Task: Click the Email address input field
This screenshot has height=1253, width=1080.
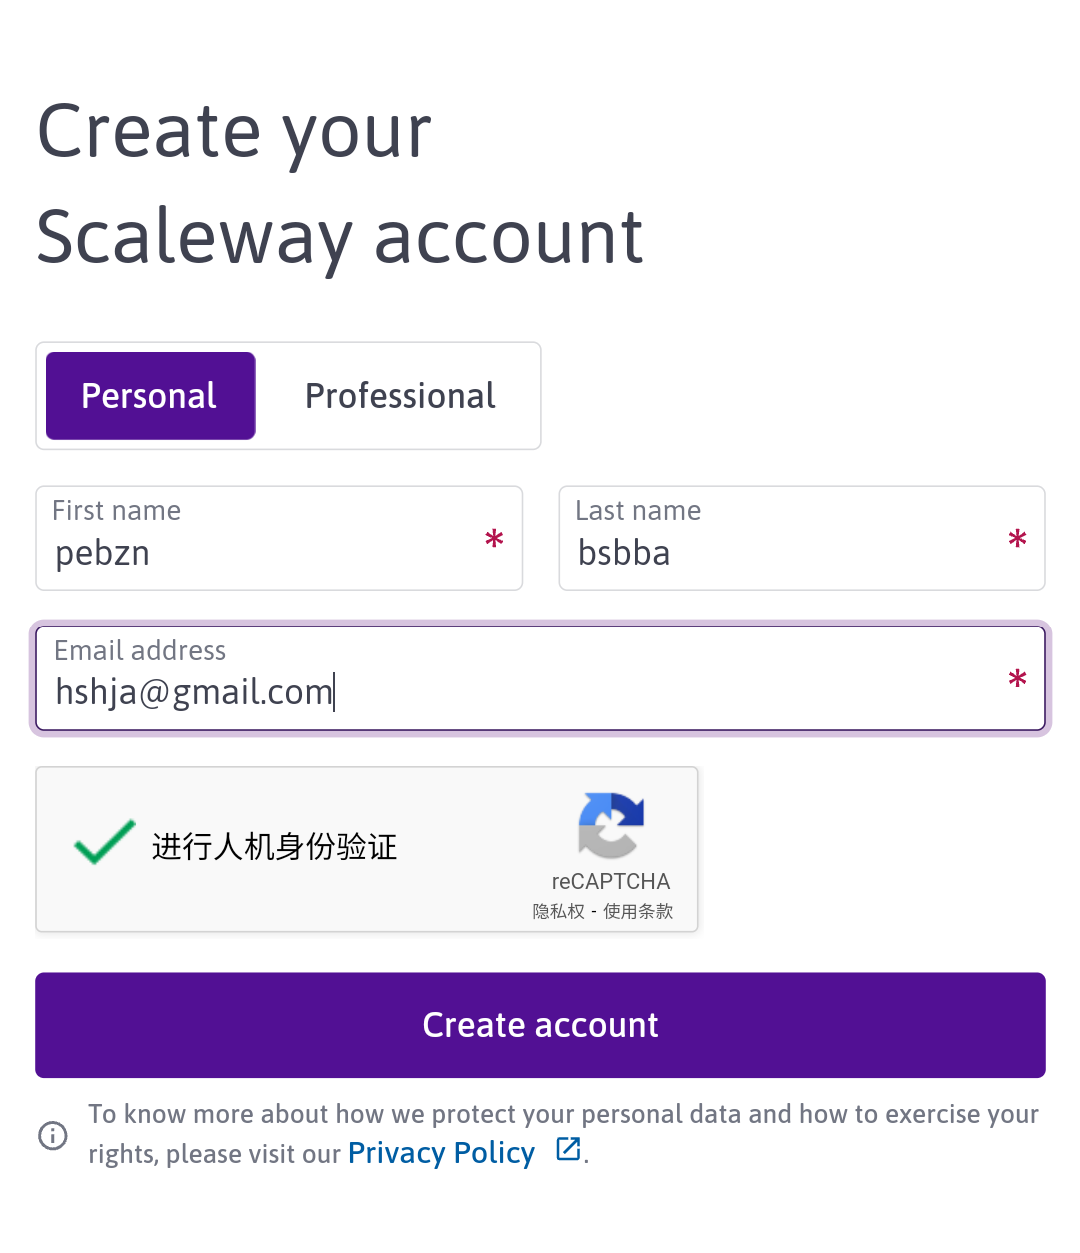Action: tap(520, 691)
